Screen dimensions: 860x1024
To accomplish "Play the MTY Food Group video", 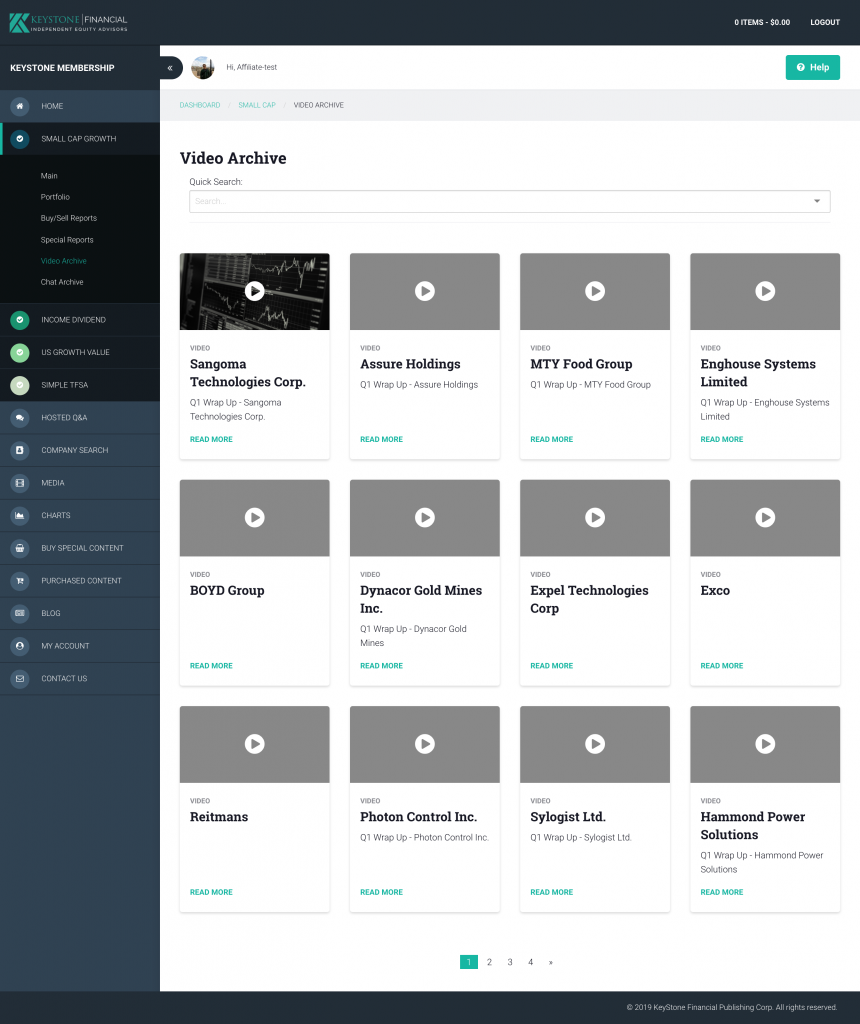I will (x=595, y=291).
